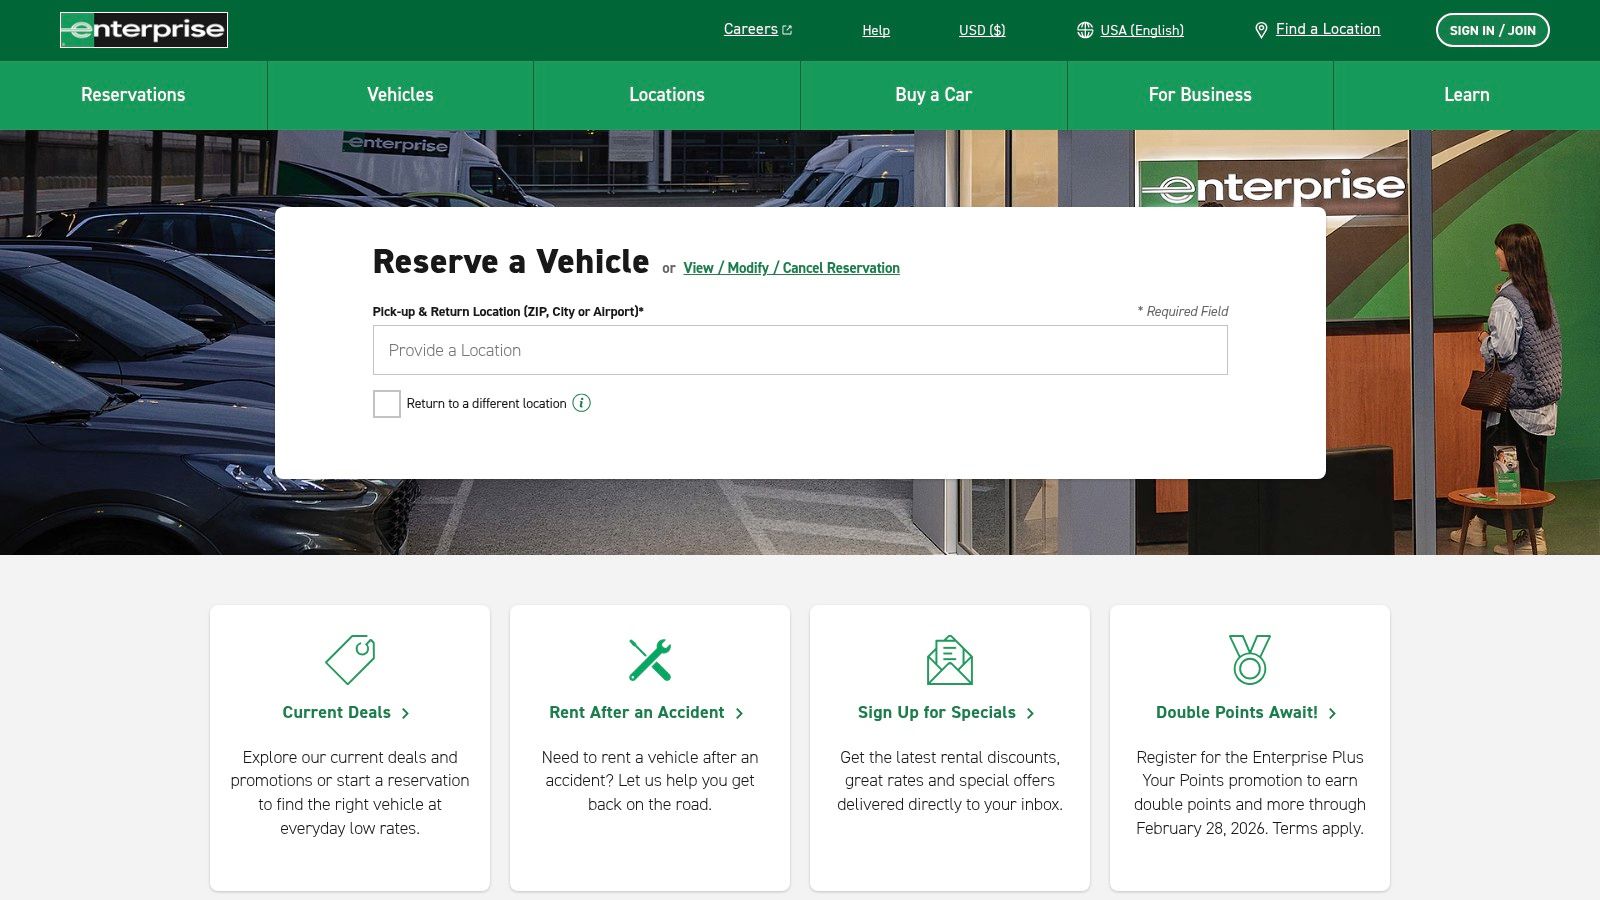Image resolution: width=1600 pixels, height=900 pixels.
Task: Click the envelope icon for Sign Up for Specials
Action: 948,659
